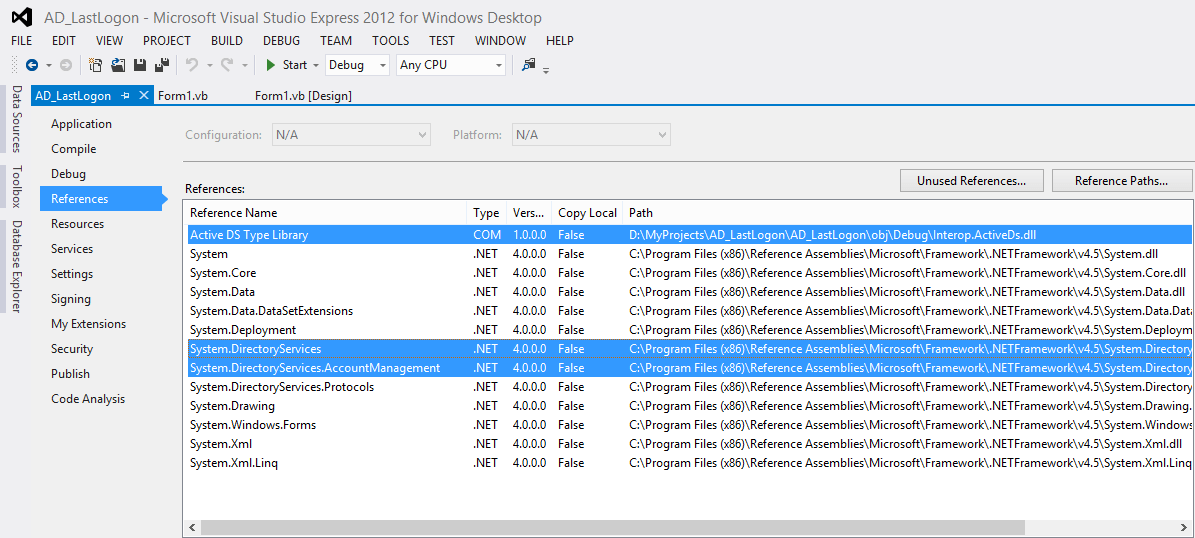The width and height of the screenshot is (1195, 538).
Task: Click the Visual Studio logo icon
Action: tap(22, 17)
